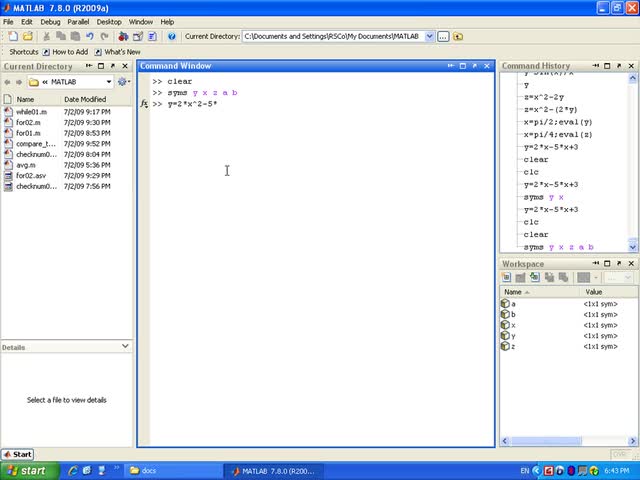The height and width of the screenshot is (480, 640).
Task: Click Import data icon in Workspace toolbar
Action: [535, 278]
